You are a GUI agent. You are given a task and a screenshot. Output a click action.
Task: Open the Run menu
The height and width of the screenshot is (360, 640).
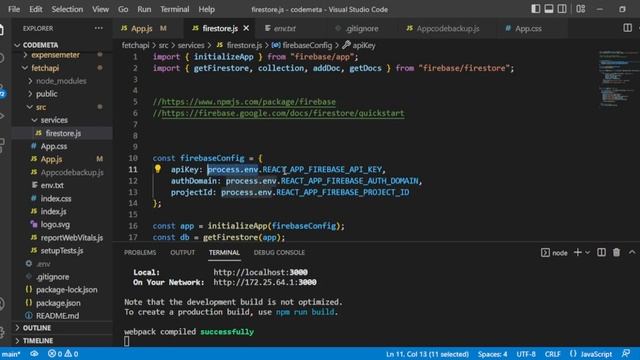point(144,9)
